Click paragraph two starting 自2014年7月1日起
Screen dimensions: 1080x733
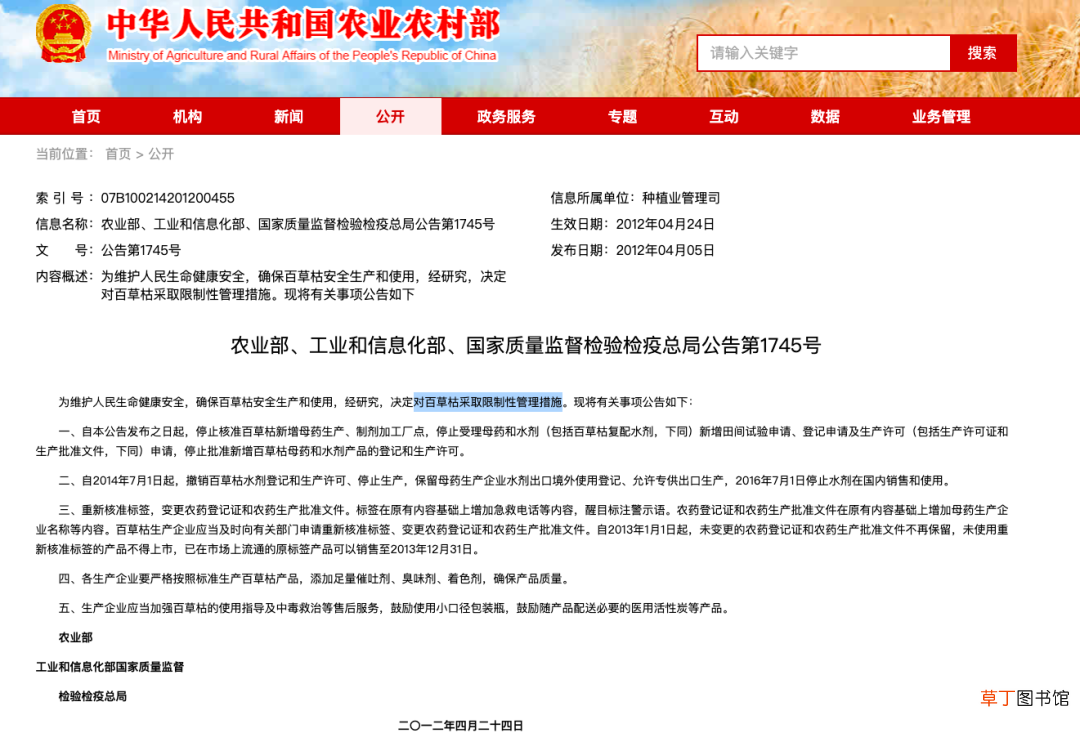[506, 481]
